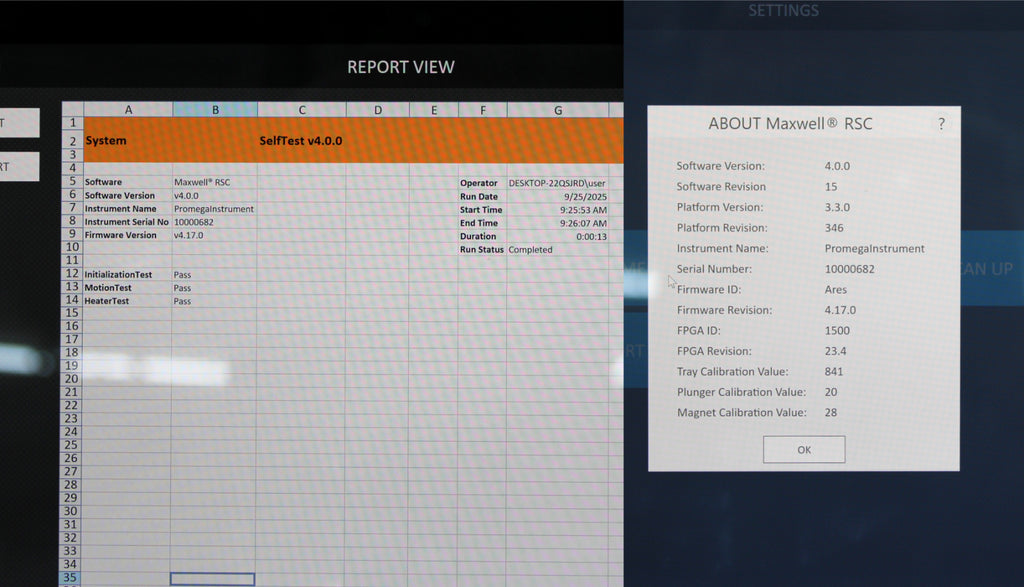This screenshot has width=1024, height=587.
Task: Click the OK button in About dialog
Action: point(804,449)
